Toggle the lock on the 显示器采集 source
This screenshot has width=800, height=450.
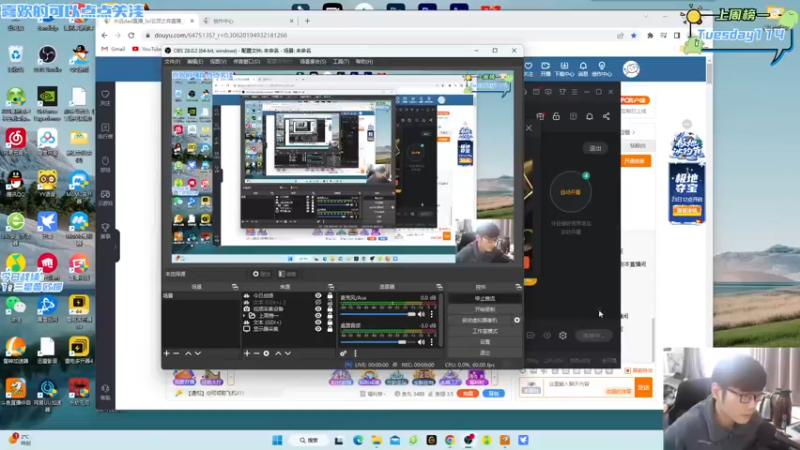click(330, 329)
